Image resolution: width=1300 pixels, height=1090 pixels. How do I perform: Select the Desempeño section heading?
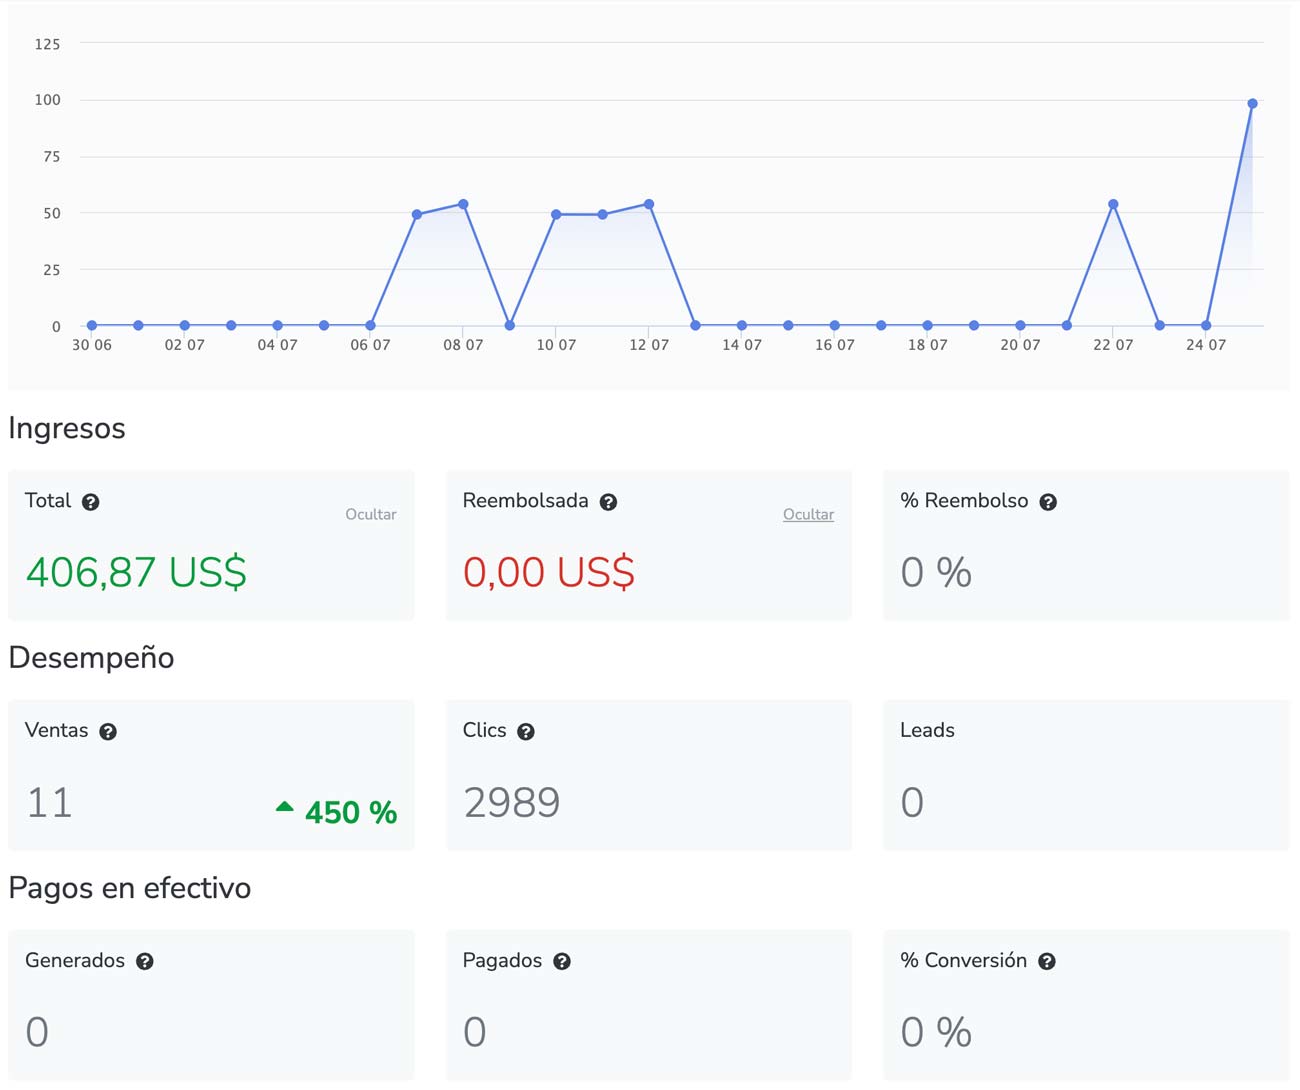click(91, 658)
